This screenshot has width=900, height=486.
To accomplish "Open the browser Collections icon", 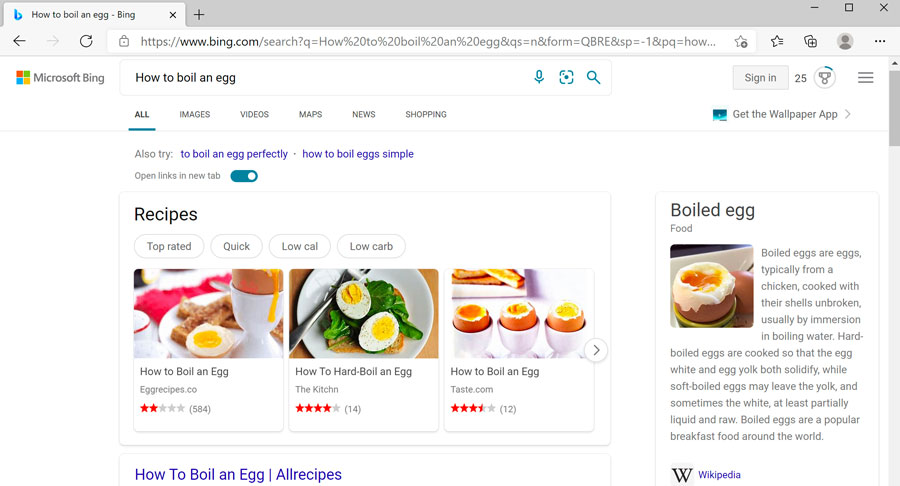I will tap(811, 41).
